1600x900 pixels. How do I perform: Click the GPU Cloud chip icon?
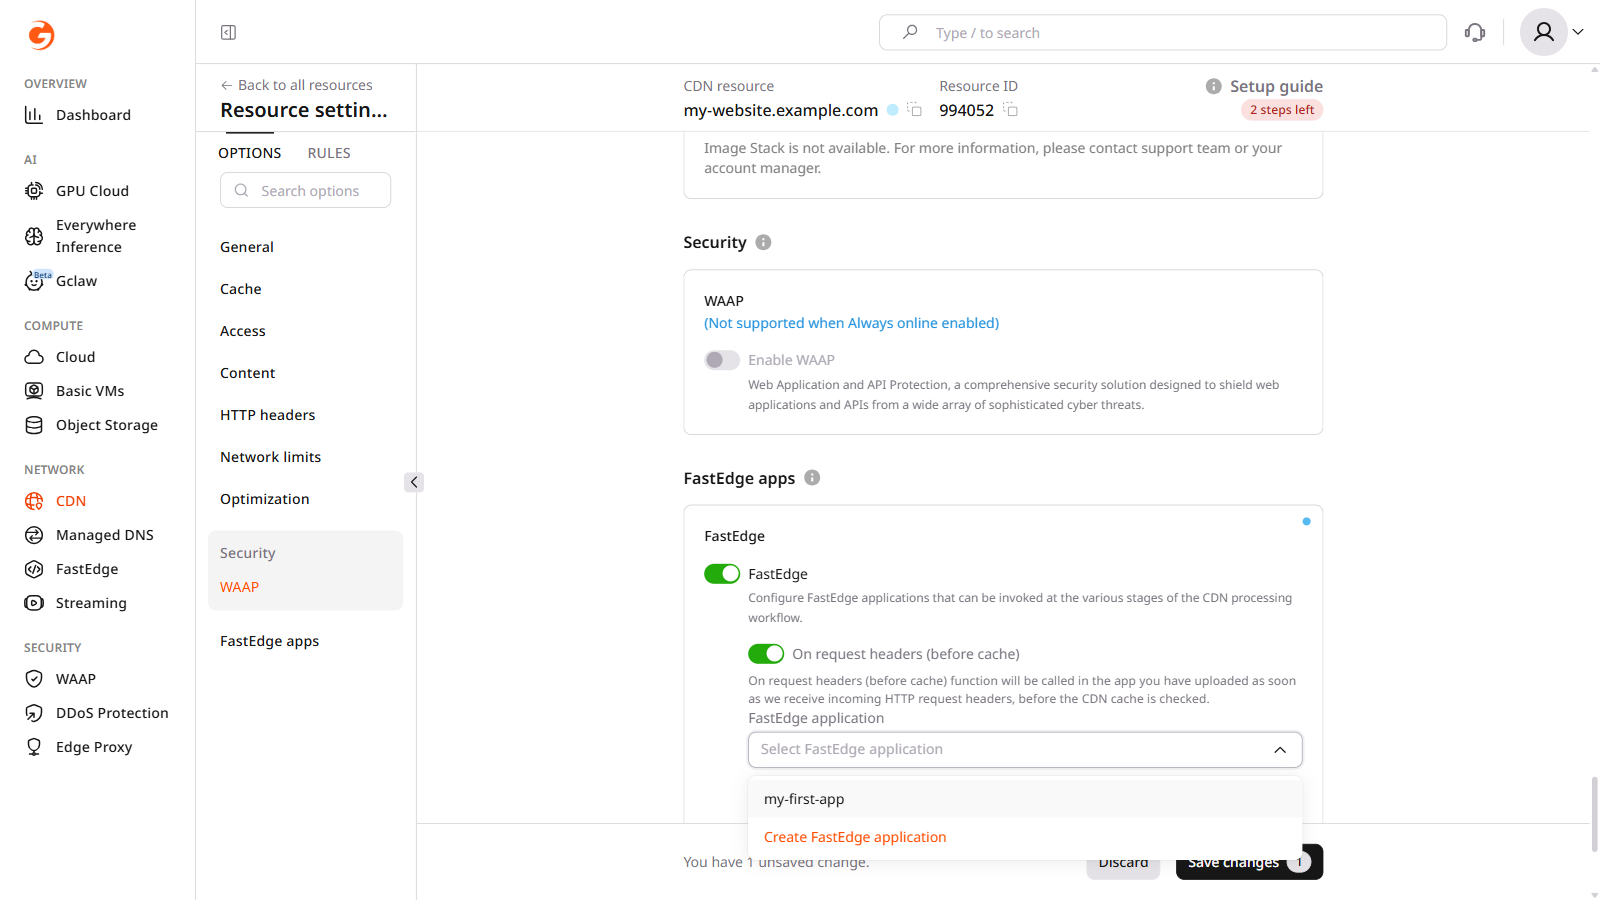(34, 191)
